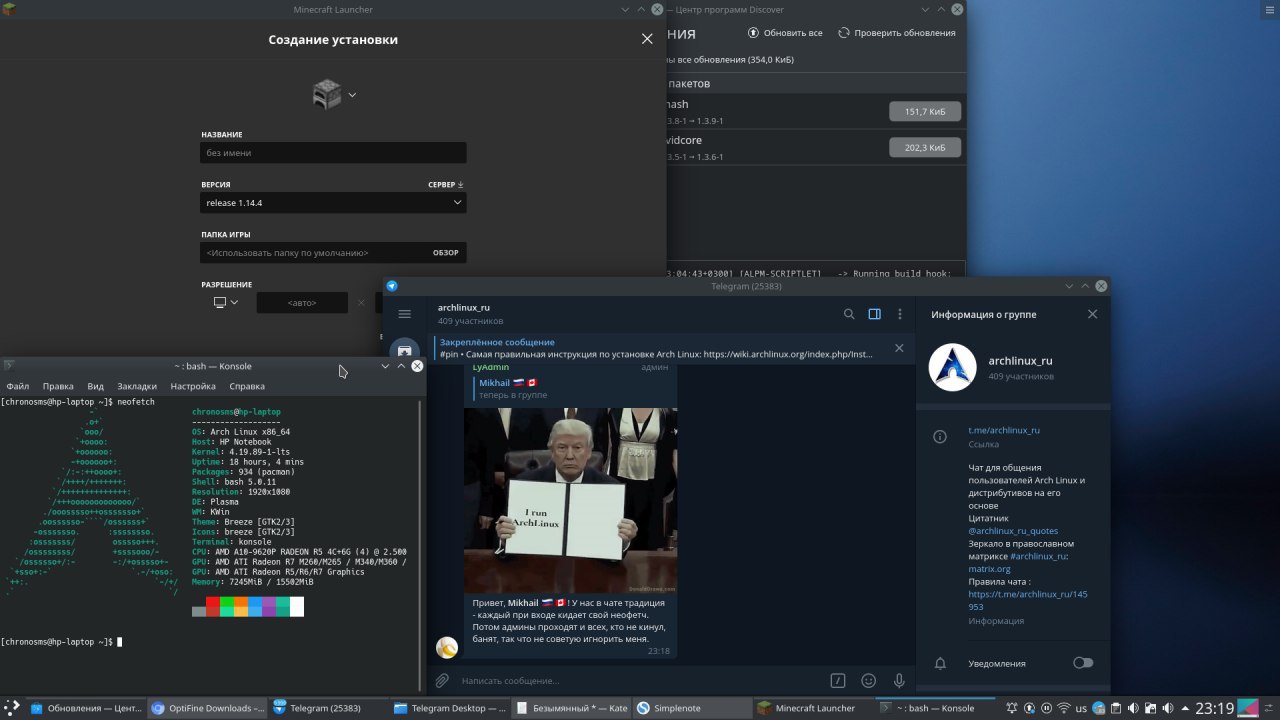1280x720 pixels.
Task: Expand the installation icon chooser chevron
Action: (352, 96)
